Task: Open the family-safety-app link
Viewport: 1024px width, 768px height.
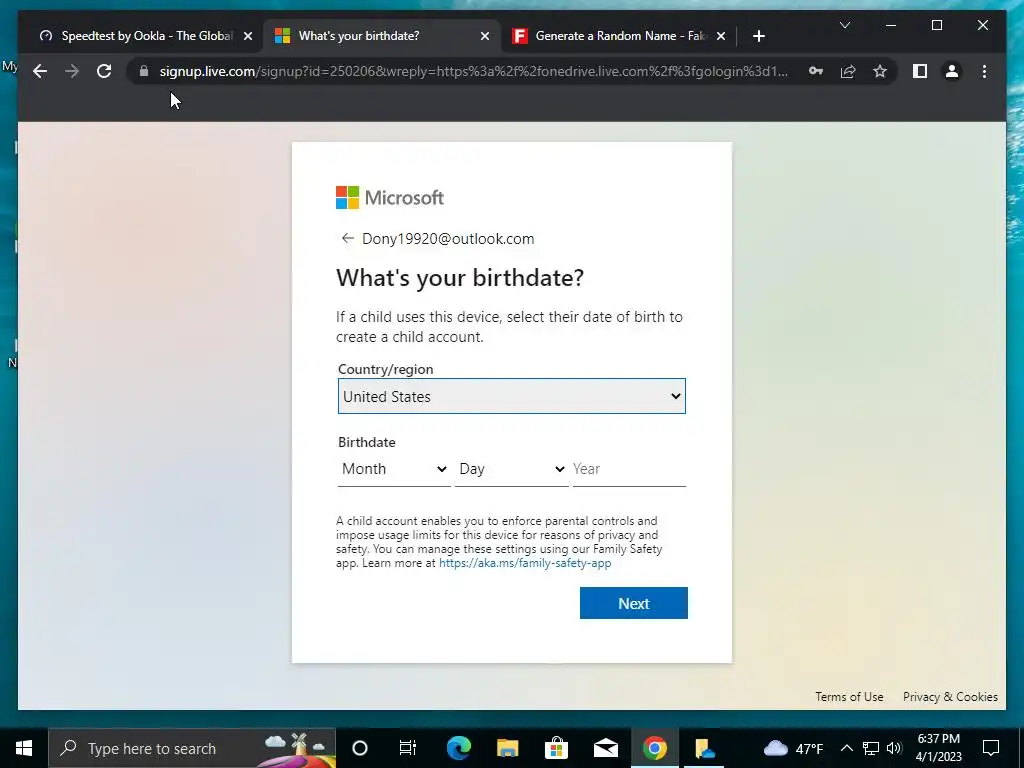Action: click(525, 563)
